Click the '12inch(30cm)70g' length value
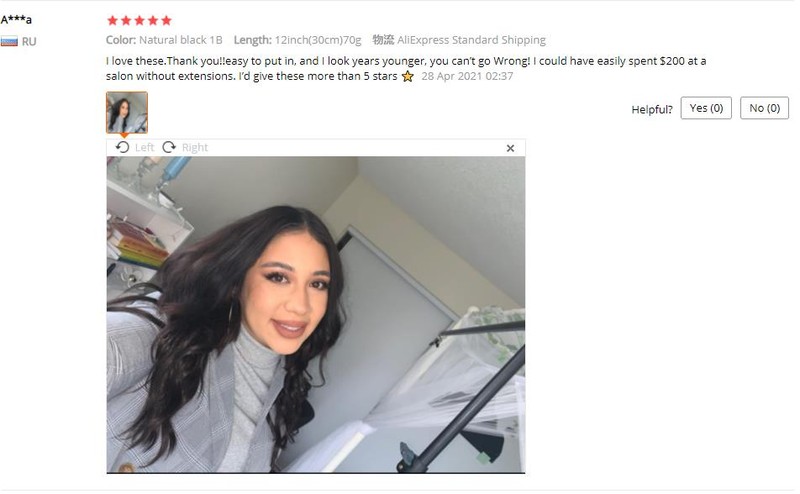The height and width of the screenshot is (494, 800). (x=318, y=40)
